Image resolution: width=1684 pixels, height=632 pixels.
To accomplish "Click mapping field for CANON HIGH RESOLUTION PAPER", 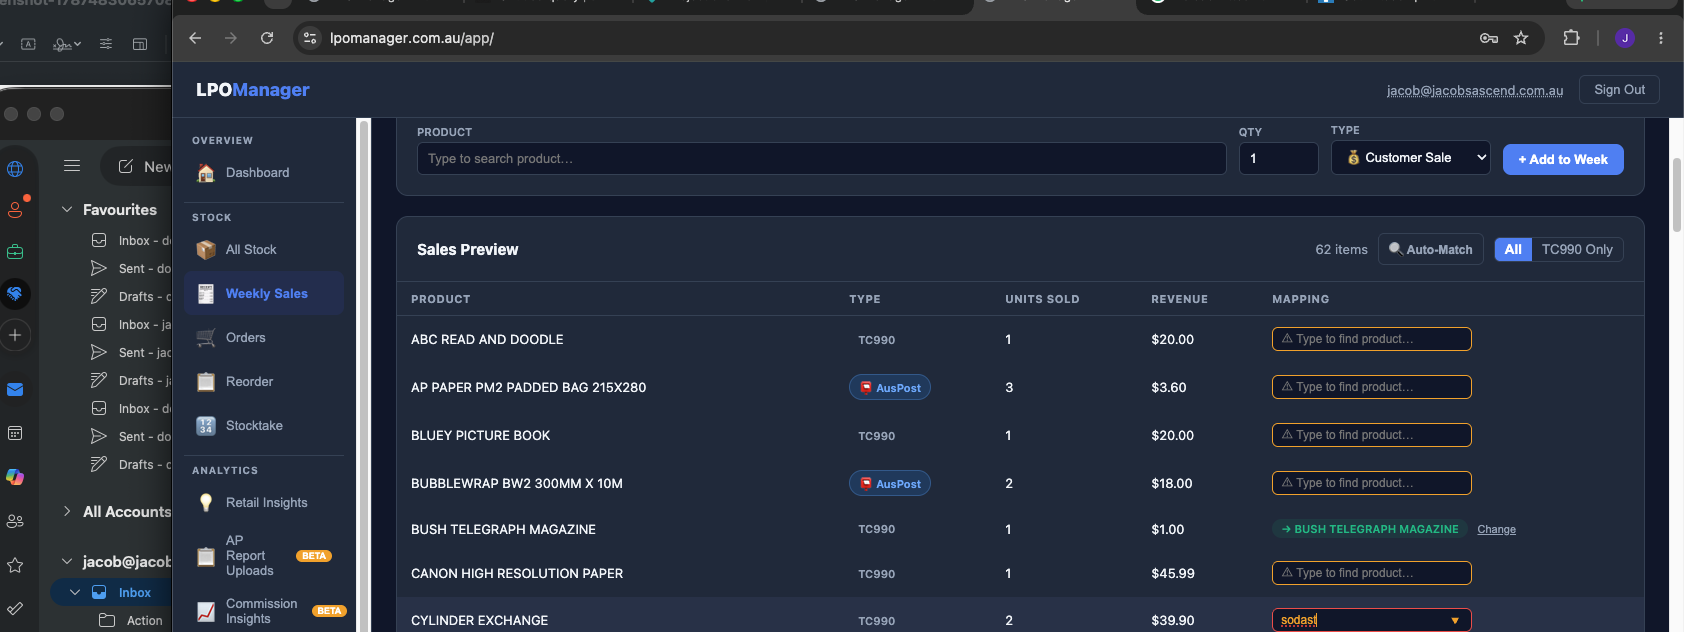I will (x=1371, y=573).
